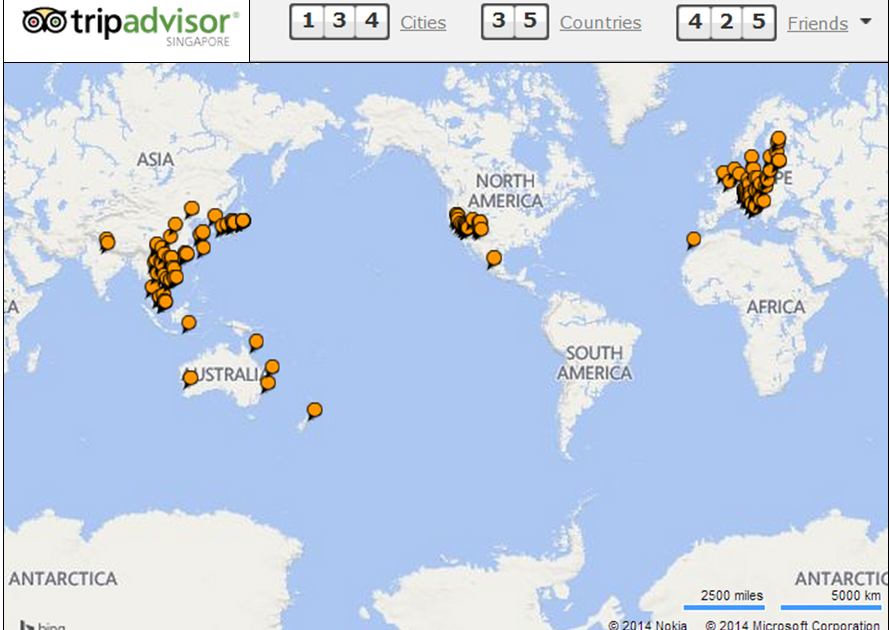Click the TripAdvisor owl logo

45,20
